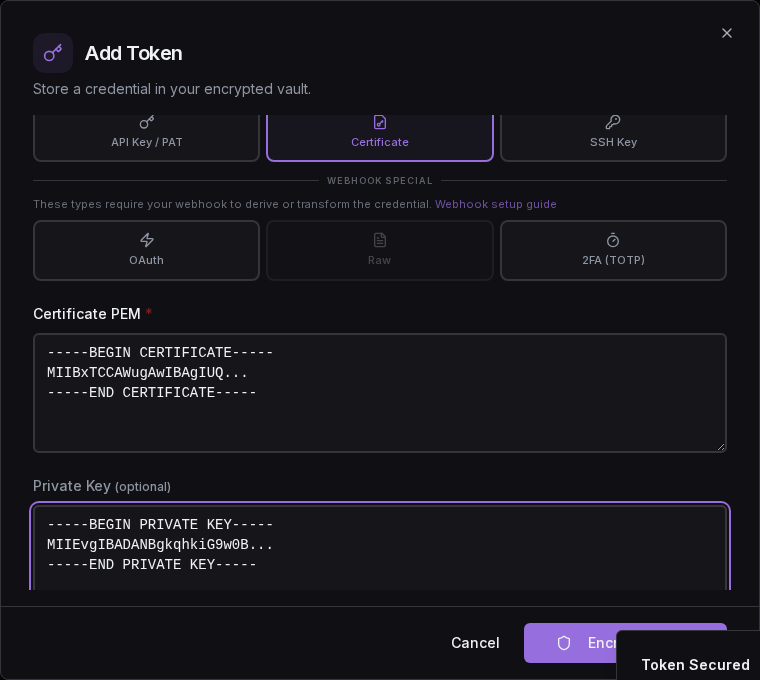The width and height of the screenshot is (760, 680).
Task: Click the WEBHOOK SPECIAL section heading
Action: 380,181
